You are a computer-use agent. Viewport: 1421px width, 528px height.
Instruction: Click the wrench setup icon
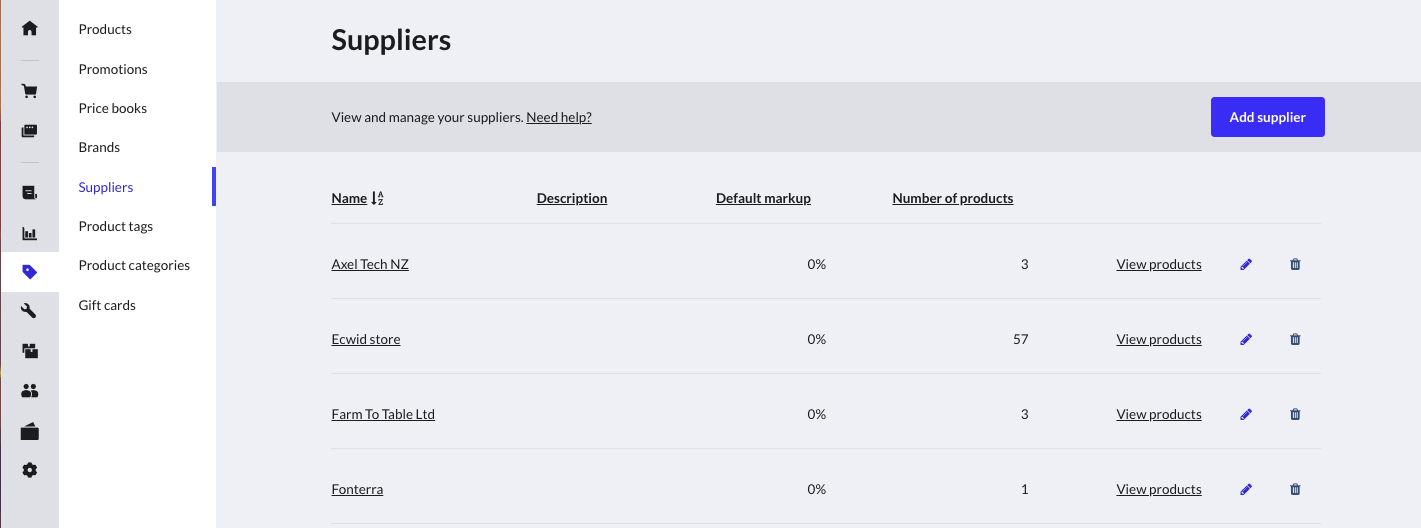pyautogui.click(x=30, y=311)
